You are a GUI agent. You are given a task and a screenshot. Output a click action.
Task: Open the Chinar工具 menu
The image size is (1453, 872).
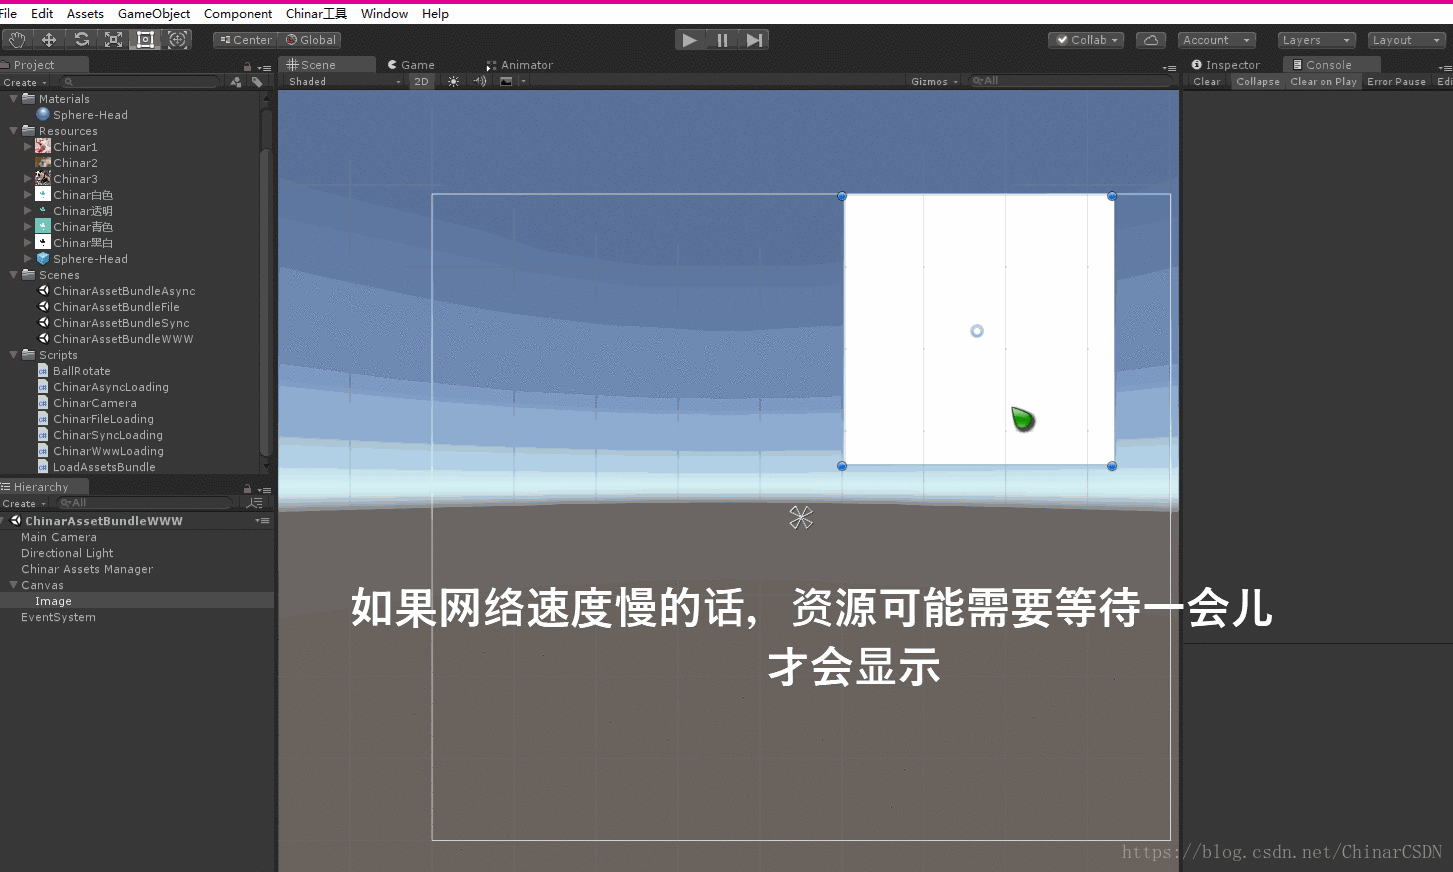[315, 13]
